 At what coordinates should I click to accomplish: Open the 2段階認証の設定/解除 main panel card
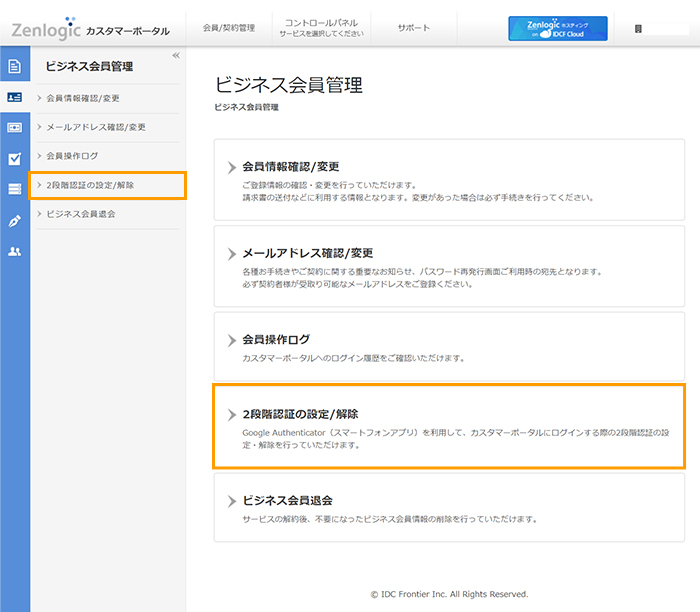point(448,427)
